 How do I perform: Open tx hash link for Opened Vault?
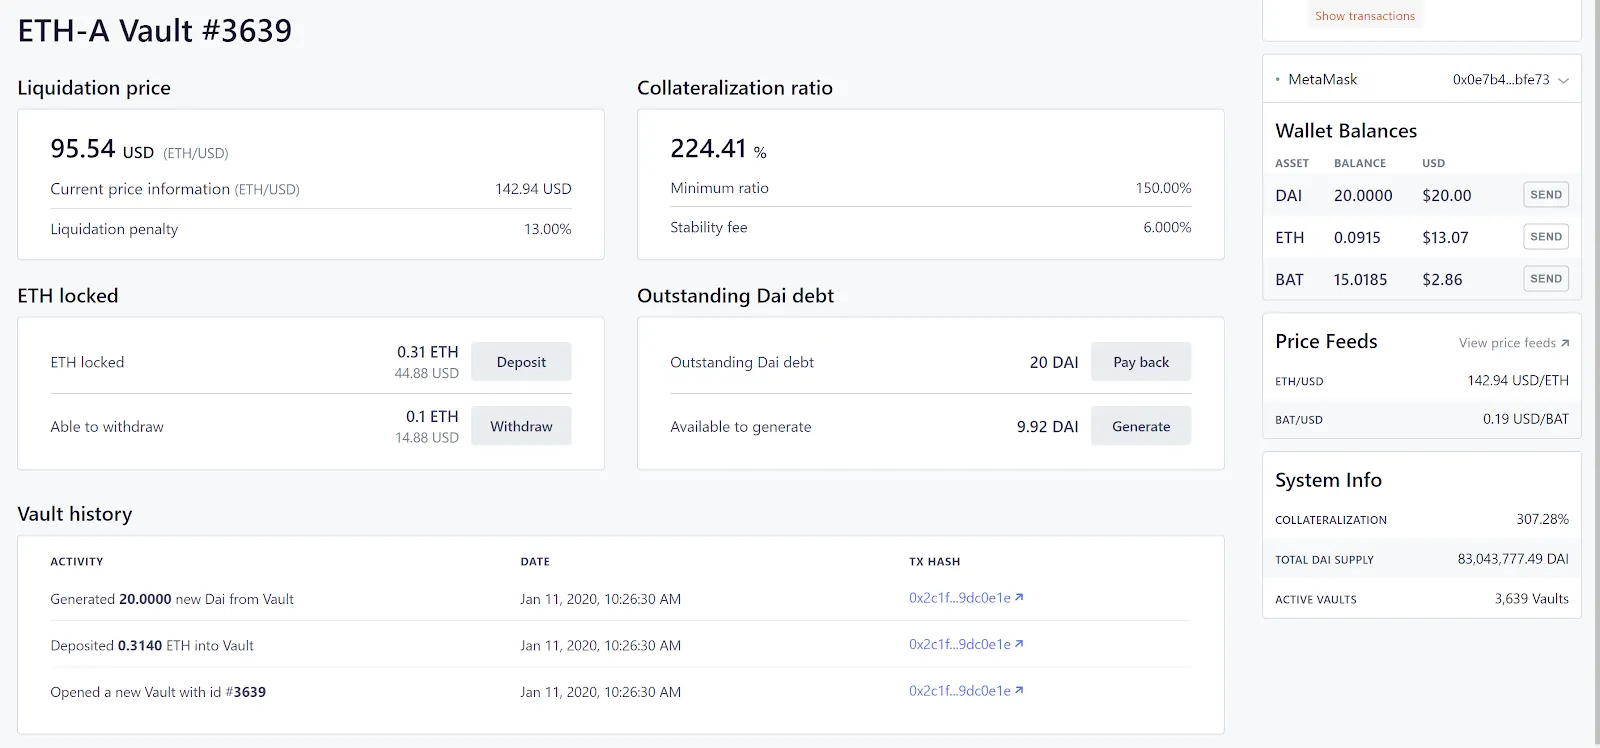(959, 691)
